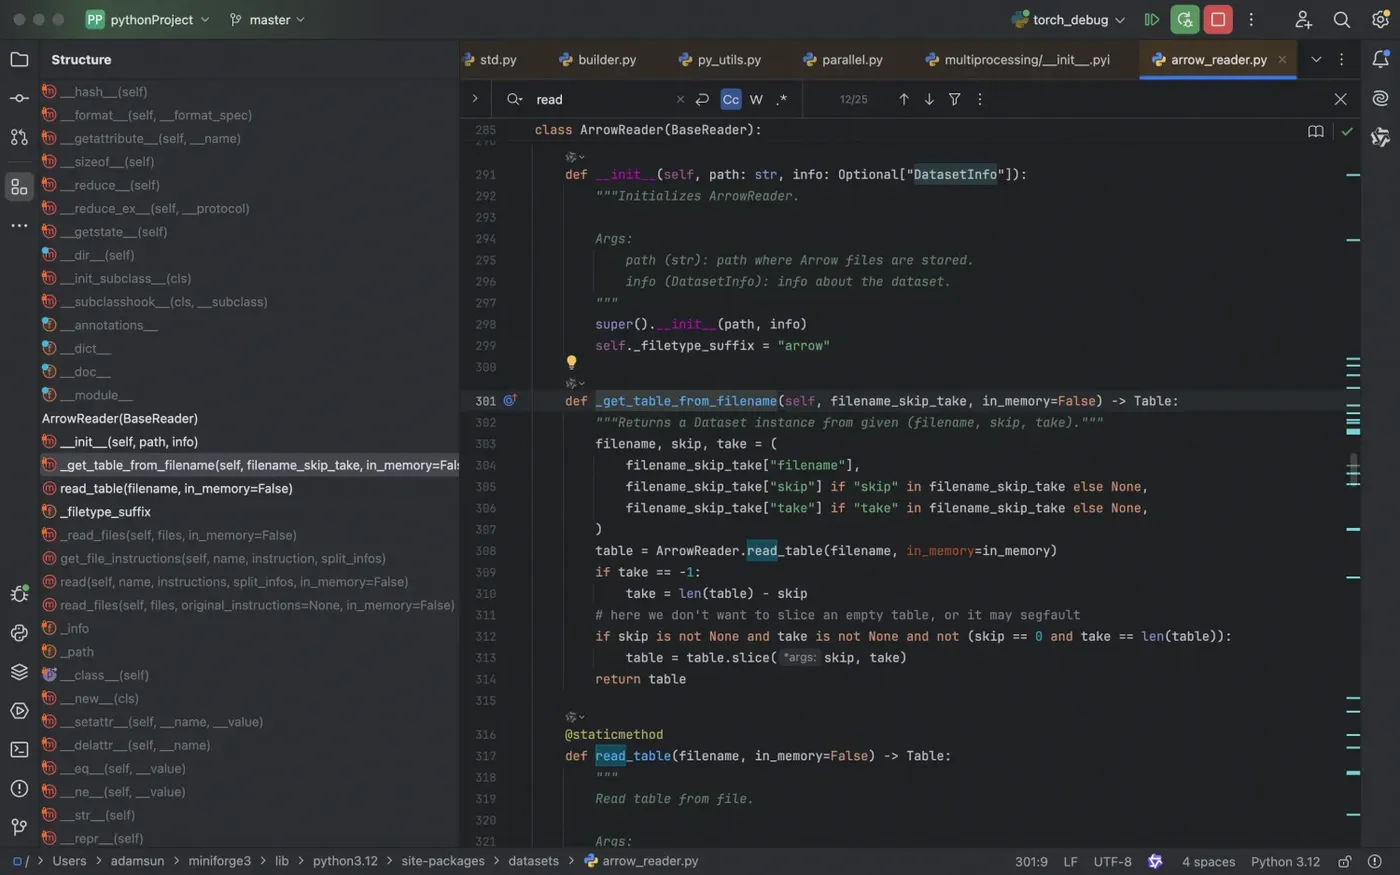Open the master branch dropdown
This screenshot has width=1400, height=875.
tap(267, 19)
